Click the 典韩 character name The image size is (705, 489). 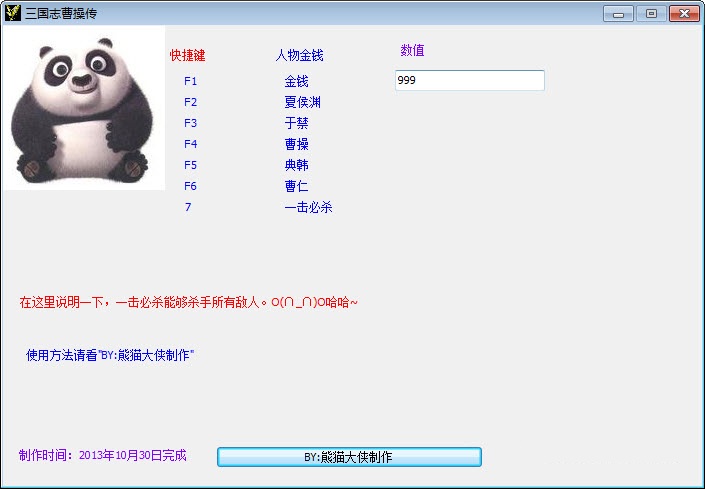(296, 165)
